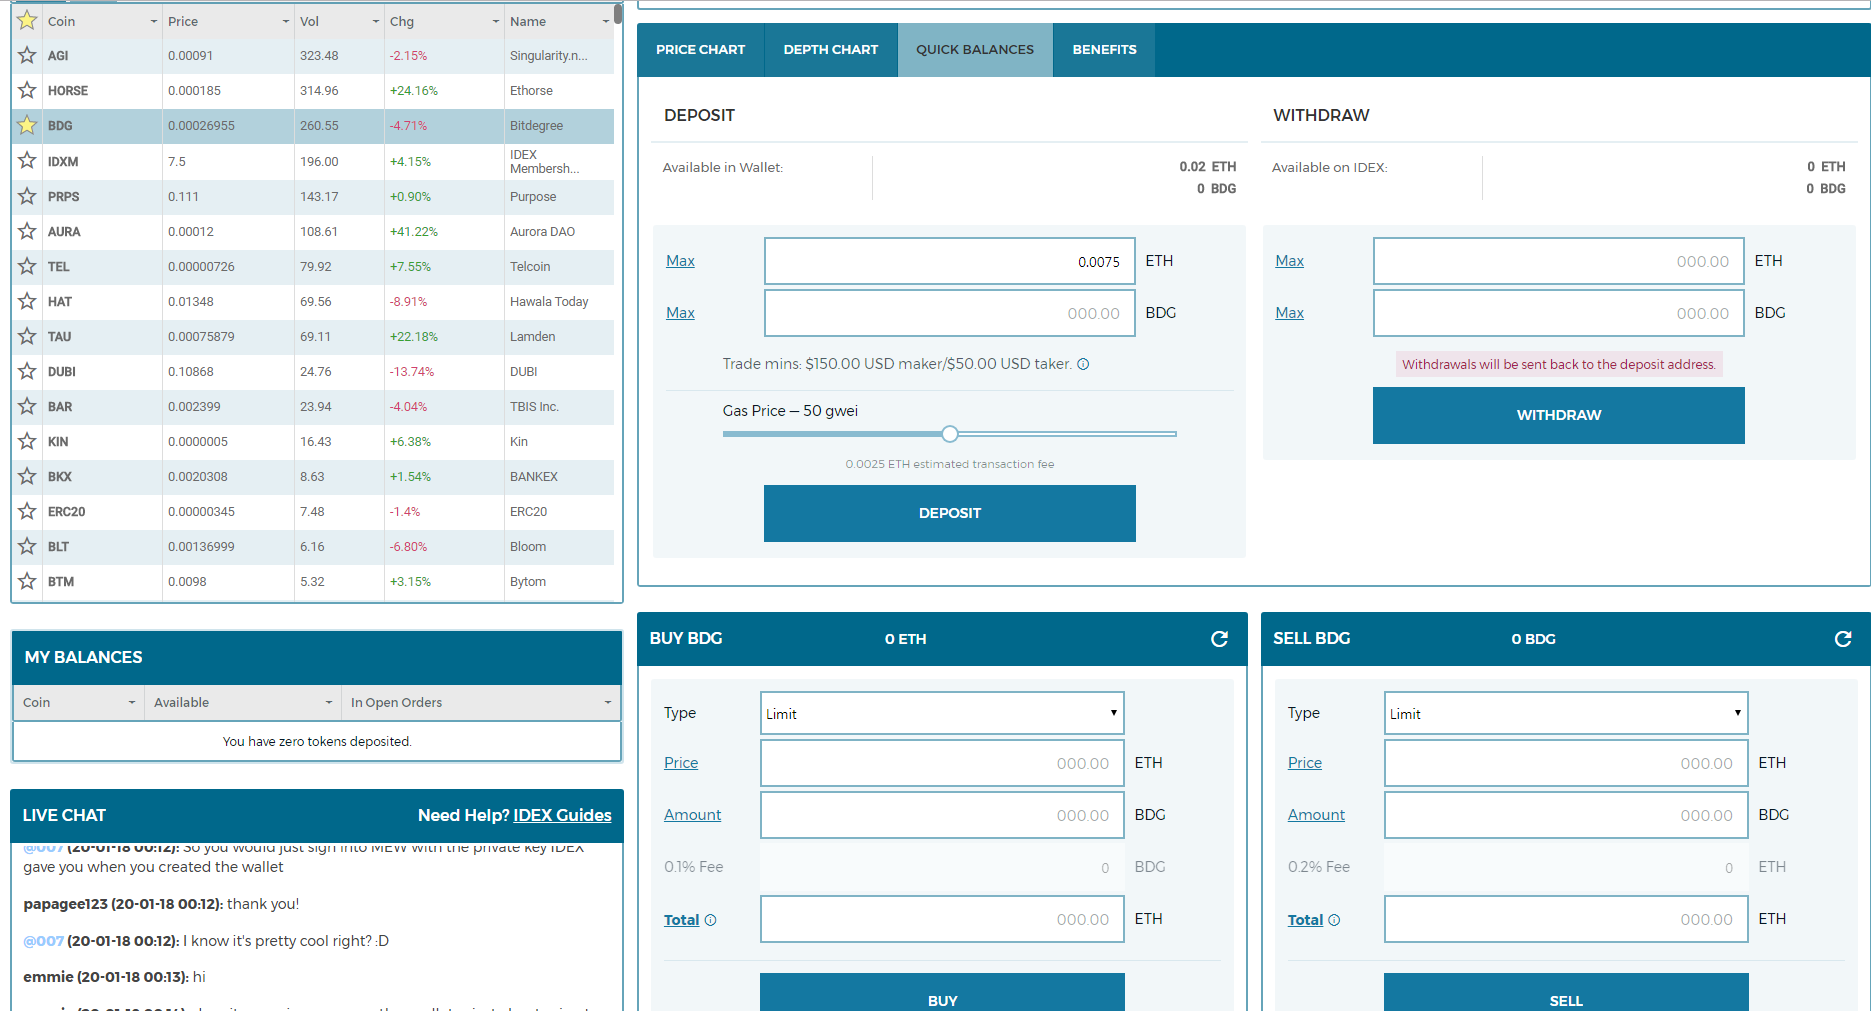Click Max for BDG deposit
This screenshot has height=1011, width=1871.
(680, 313)
